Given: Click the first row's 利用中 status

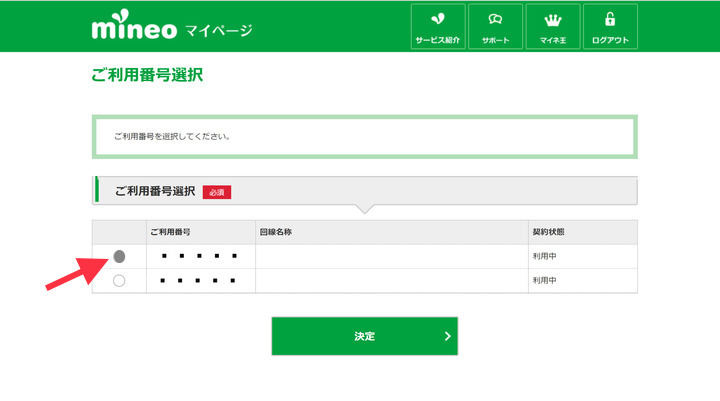Looking at the screenshot, I should click(x=543, y=257).
